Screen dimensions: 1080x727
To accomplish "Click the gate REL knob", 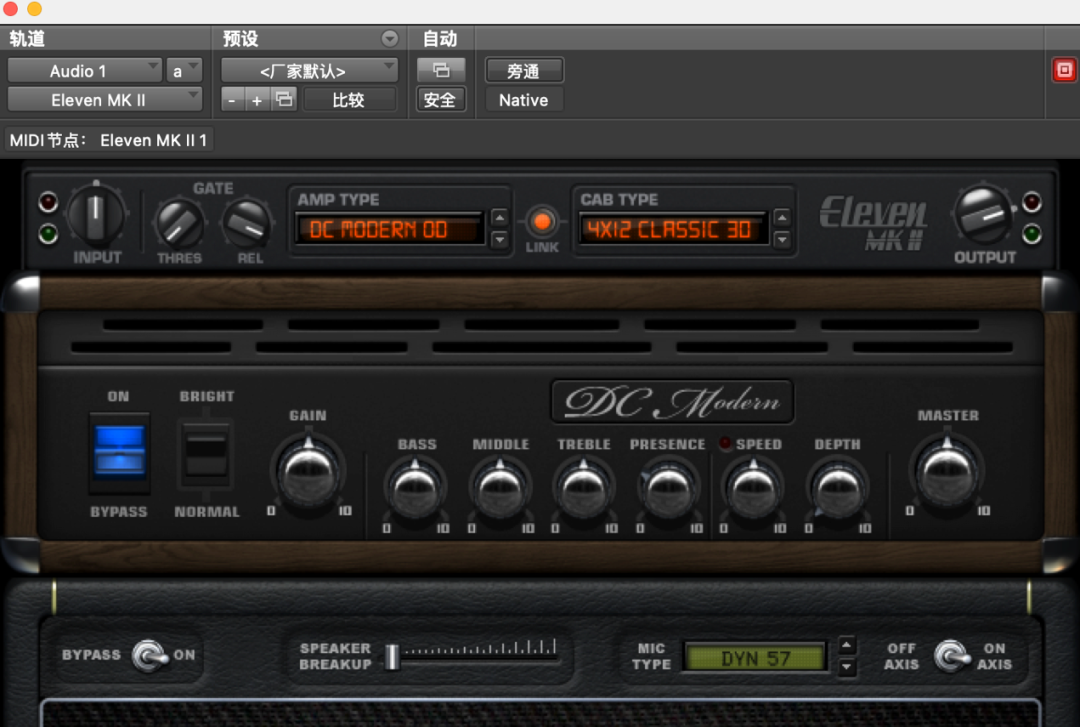I will (x=246, y=224).
